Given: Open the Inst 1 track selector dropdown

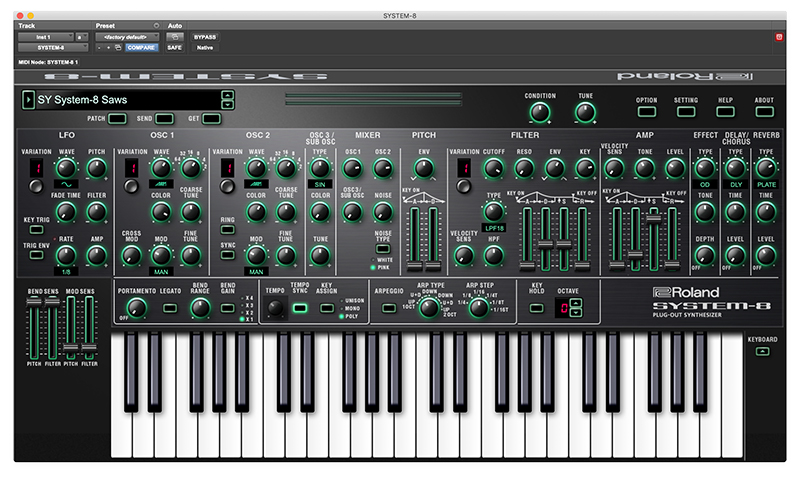Looking at the screenshot, I should [x=46, y=37].
